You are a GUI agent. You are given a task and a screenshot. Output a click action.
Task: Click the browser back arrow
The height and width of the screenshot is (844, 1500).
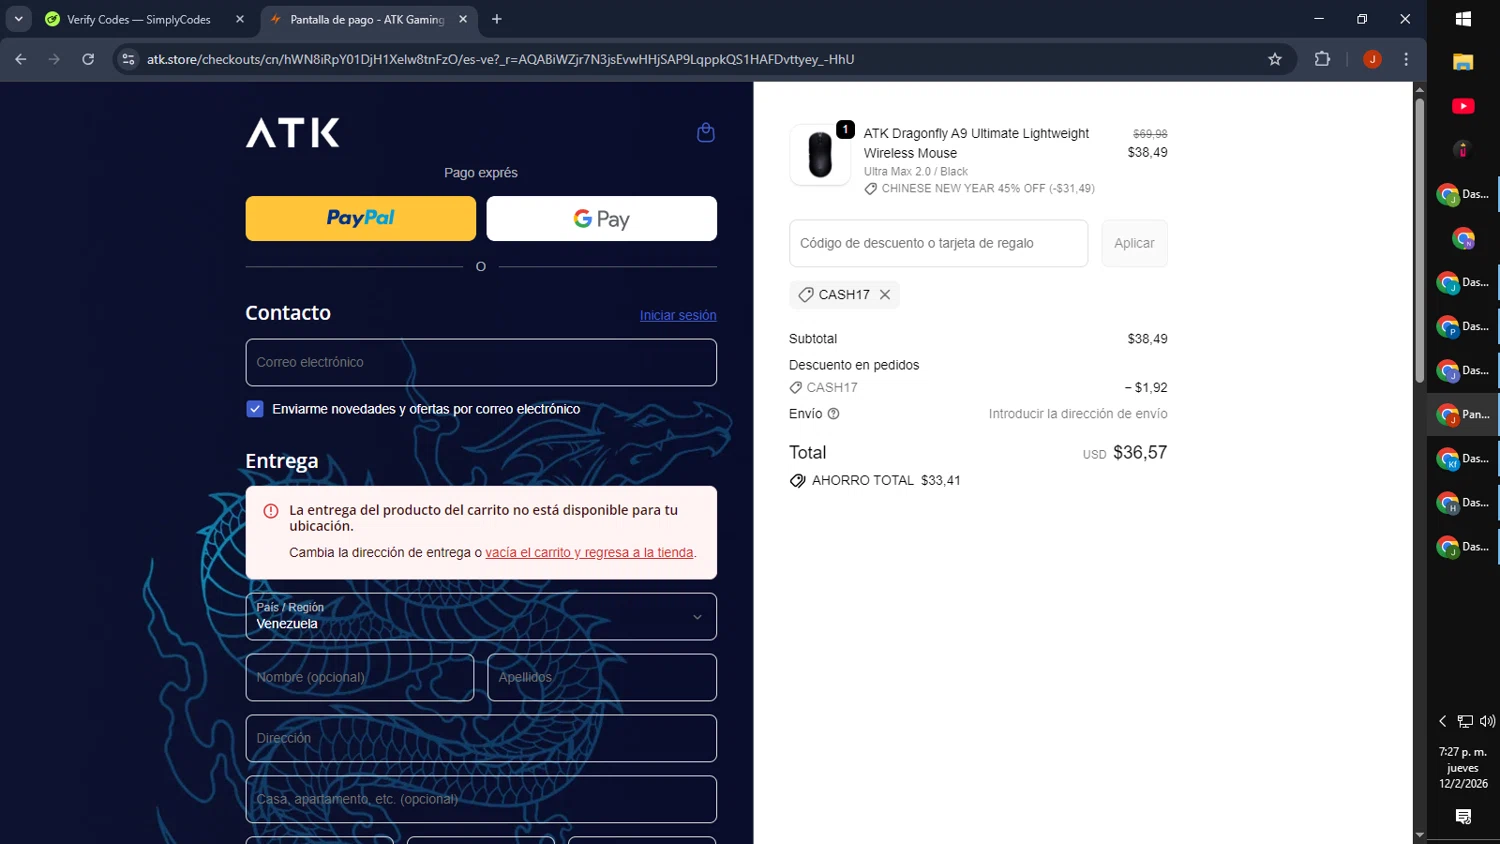21,59
